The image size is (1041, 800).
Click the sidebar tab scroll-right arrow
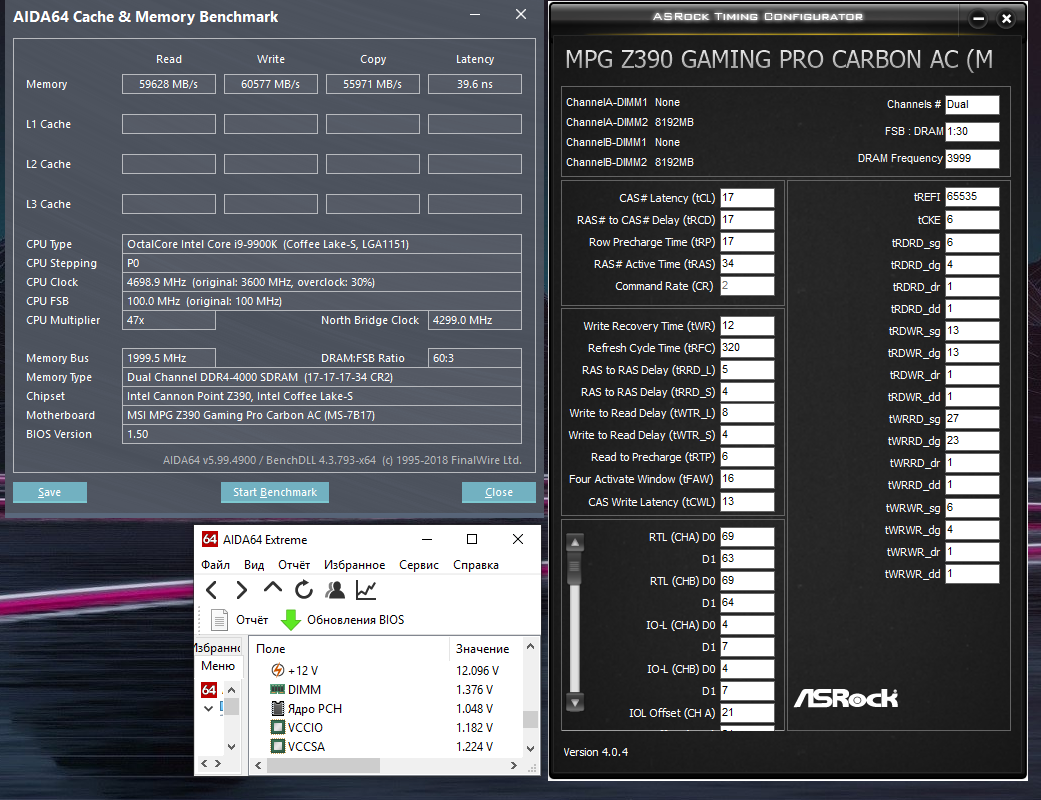[218, 763]
